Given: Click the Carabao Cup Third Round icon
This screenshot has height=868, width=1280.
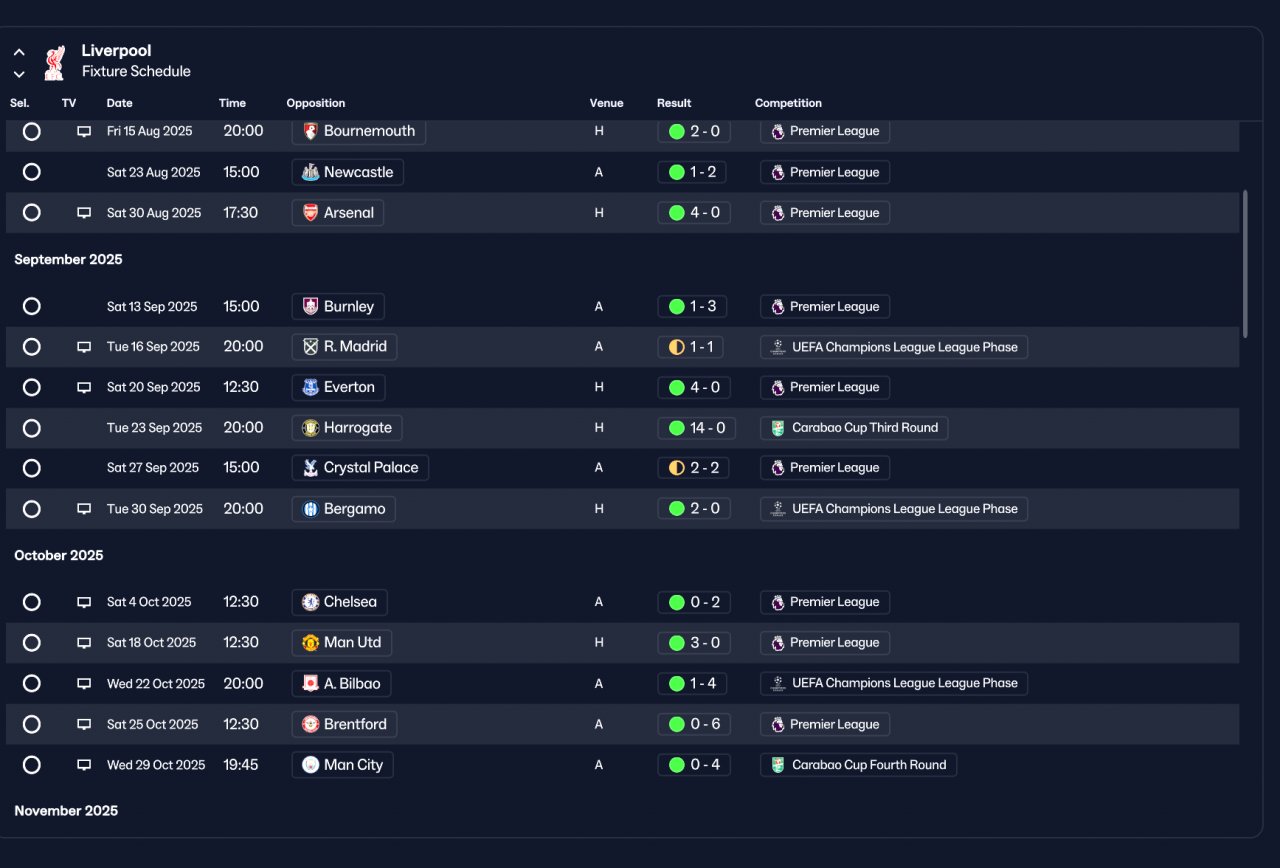Looking at the screenshot, I should click(x=778, y=428).
